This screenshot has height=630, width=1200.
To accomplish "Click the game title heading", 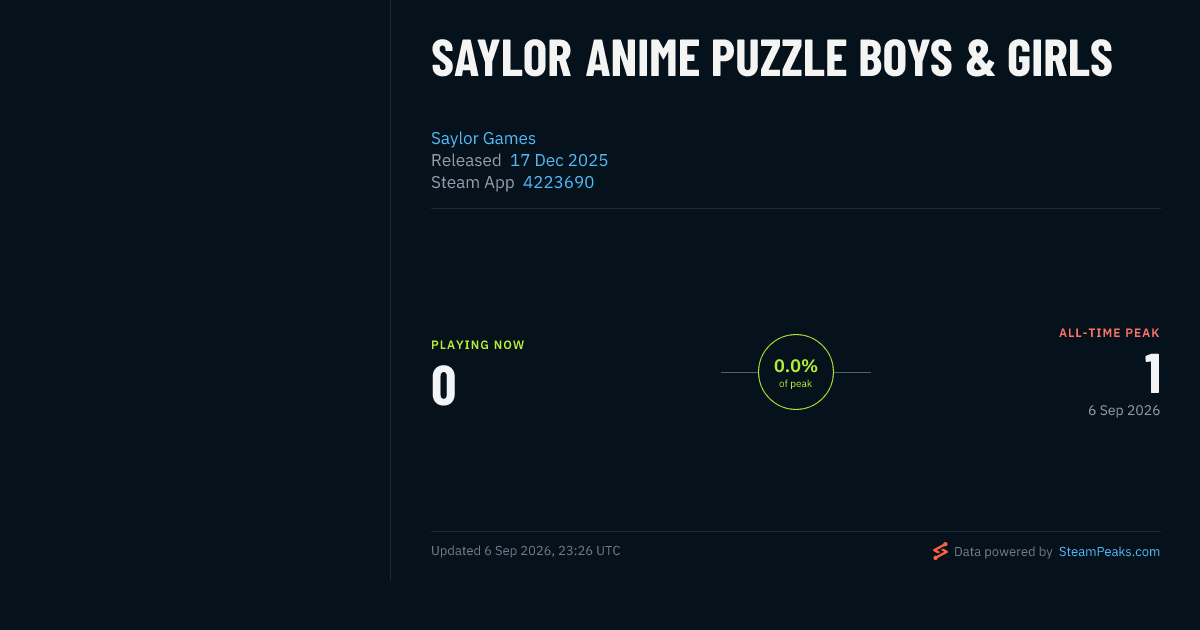I will 772,59.
